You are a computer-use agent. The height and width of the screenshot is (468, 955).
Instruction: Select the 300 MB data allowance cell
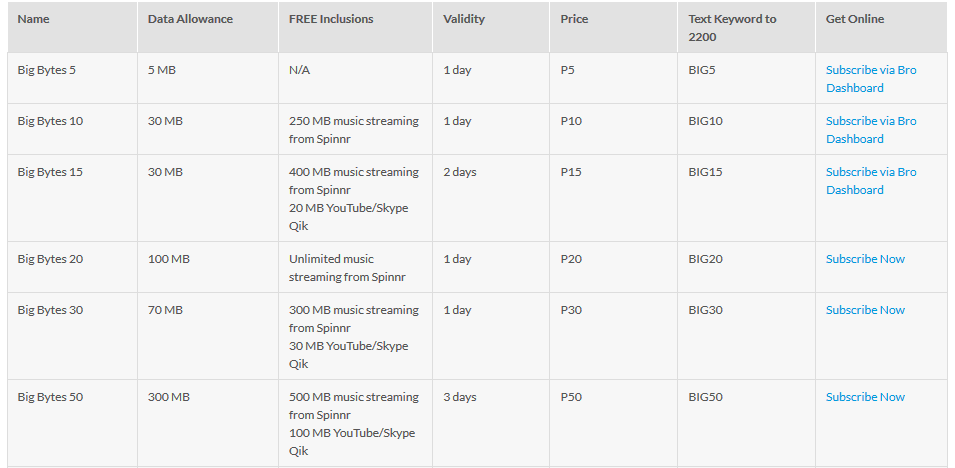pyautogui.click(x=168, y=397)
